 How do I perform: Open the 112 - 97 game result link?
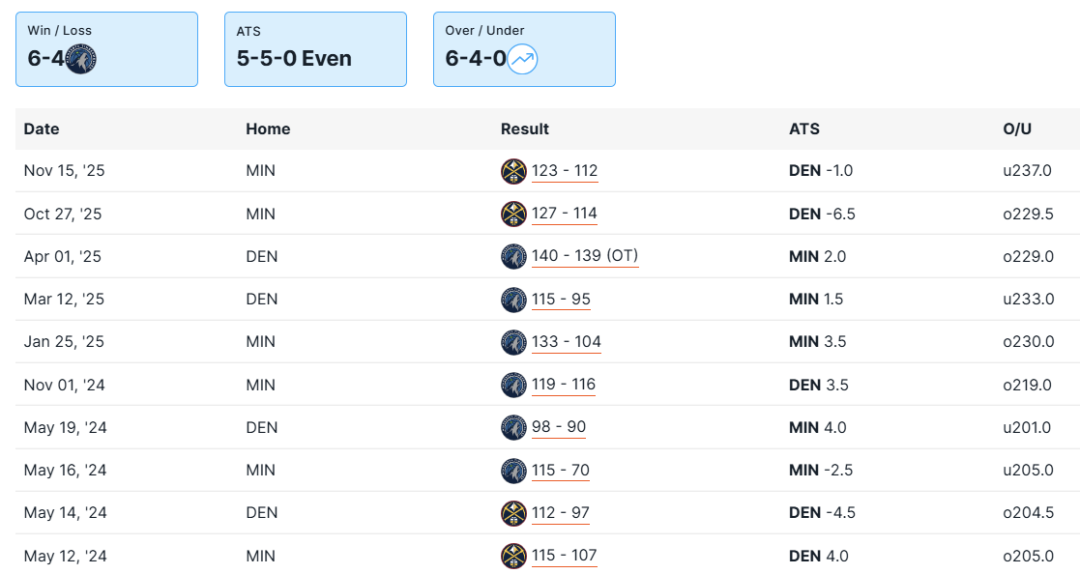tap(560, 513)
